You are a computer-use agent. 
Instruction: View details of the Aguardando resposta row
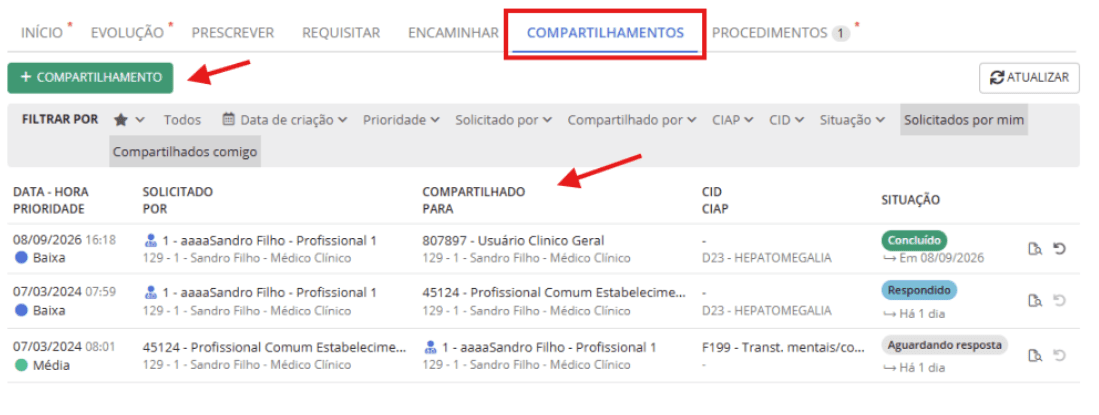click(x=1035, y=356)
